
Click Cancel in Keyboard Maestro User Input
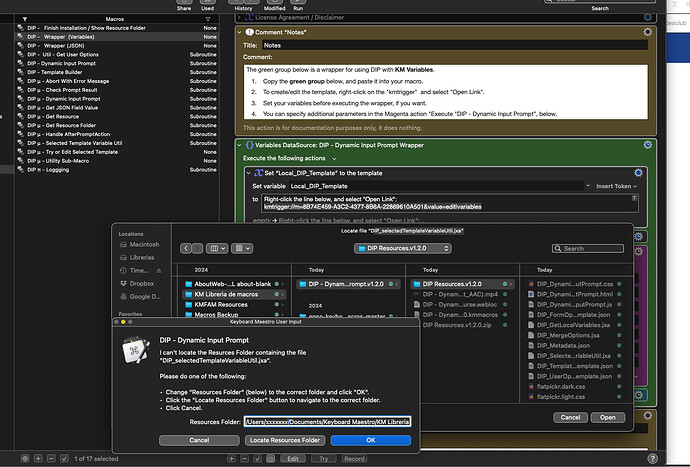pos(199,440)
